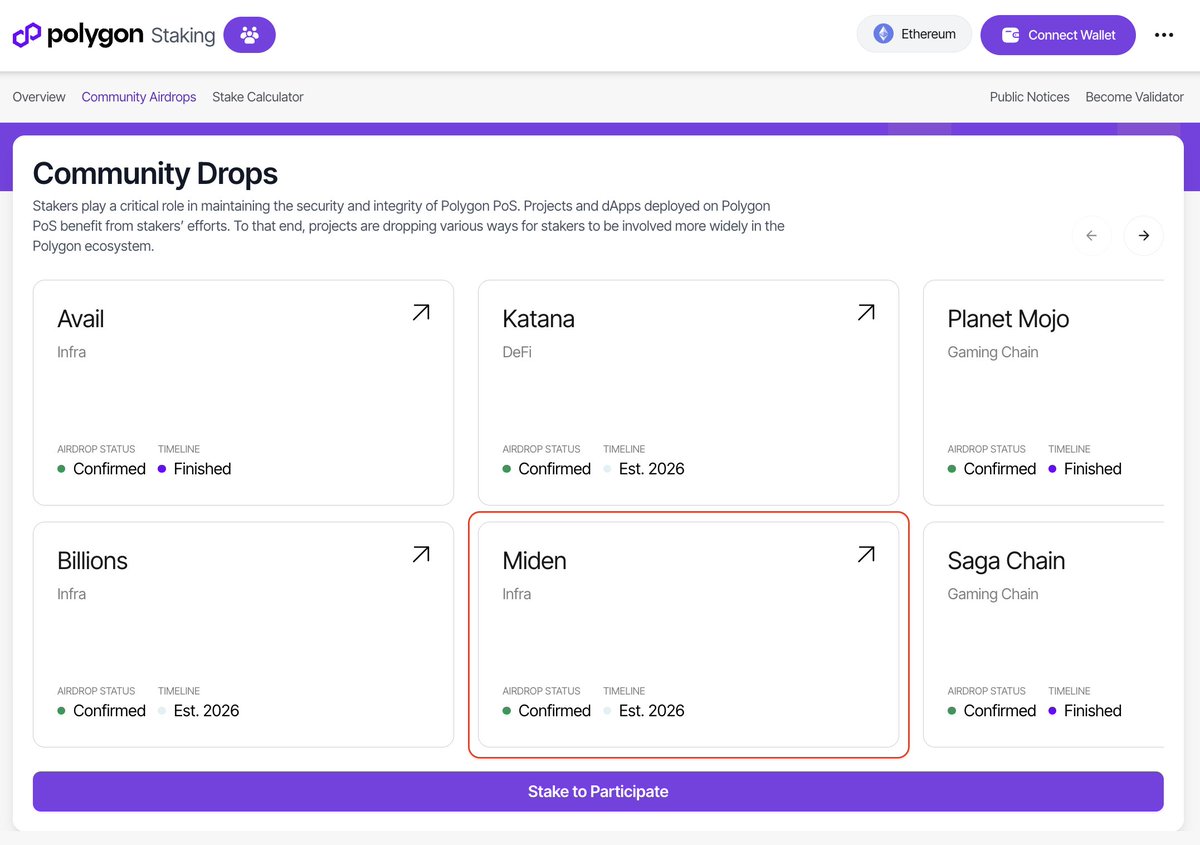Click the Katana card title
The width and height of the screenshot is (1200, 845).
(x=538, y=319)
